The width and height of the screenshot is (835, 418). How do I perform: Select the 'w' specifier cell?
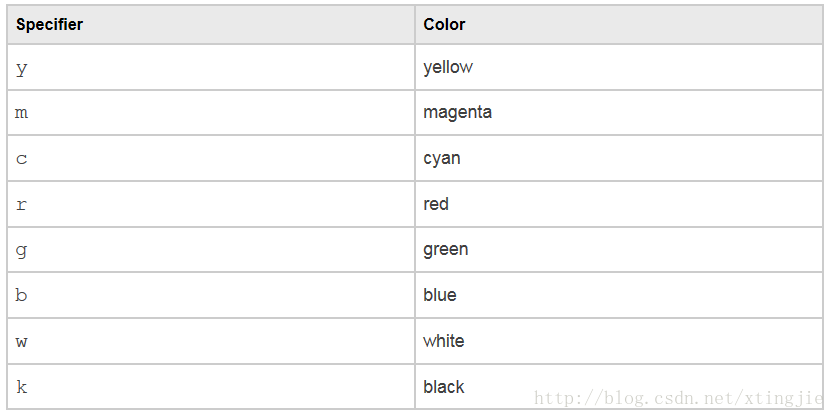[211, 341]
